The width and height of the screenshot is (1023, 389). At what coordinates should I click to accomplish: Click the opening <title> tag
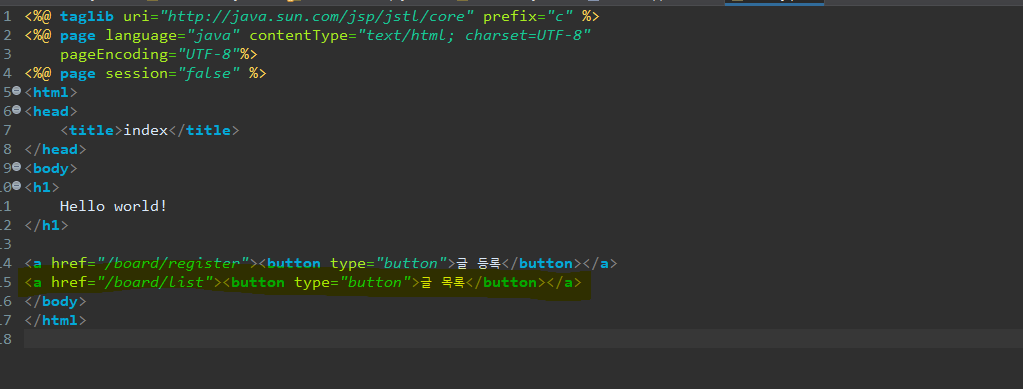tap(91, 130)
